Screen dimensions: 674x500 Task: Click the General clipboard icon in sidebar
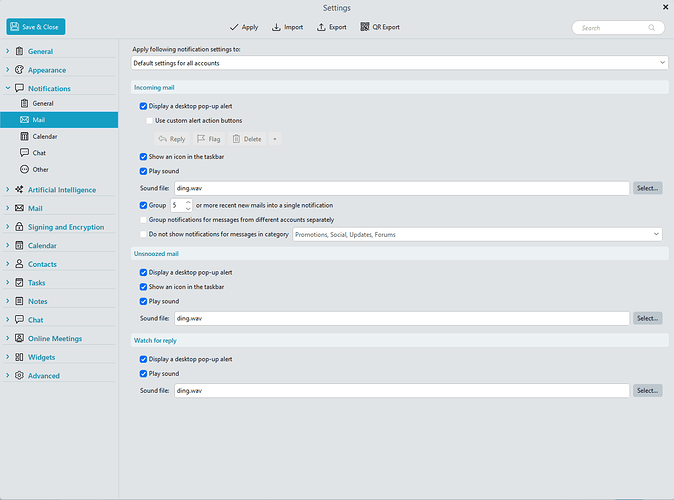tap(19, 51)
